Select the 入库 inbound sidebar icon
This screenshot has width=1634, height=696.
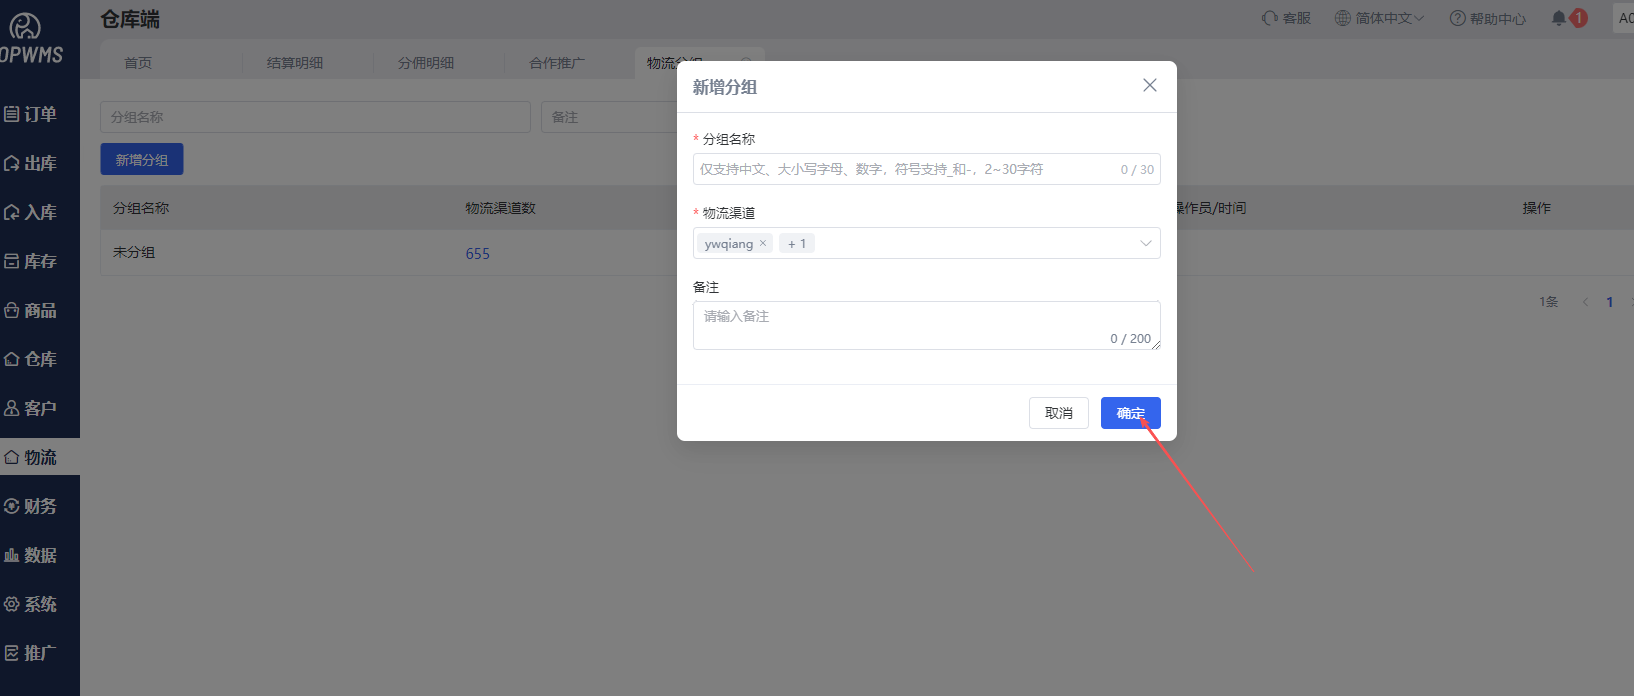(12, 212)
